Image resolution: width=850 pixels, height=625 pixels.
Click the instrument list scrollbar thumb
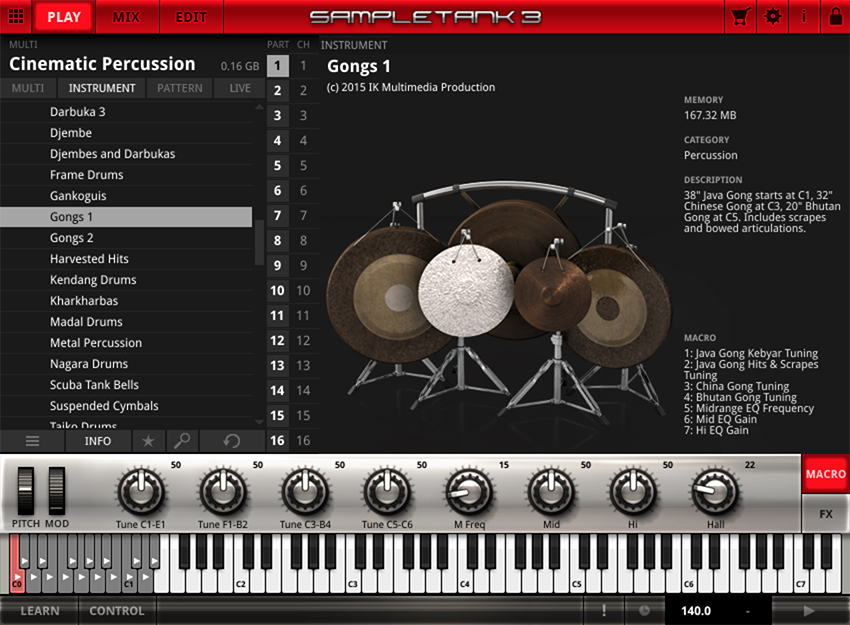tap(259, 243)
